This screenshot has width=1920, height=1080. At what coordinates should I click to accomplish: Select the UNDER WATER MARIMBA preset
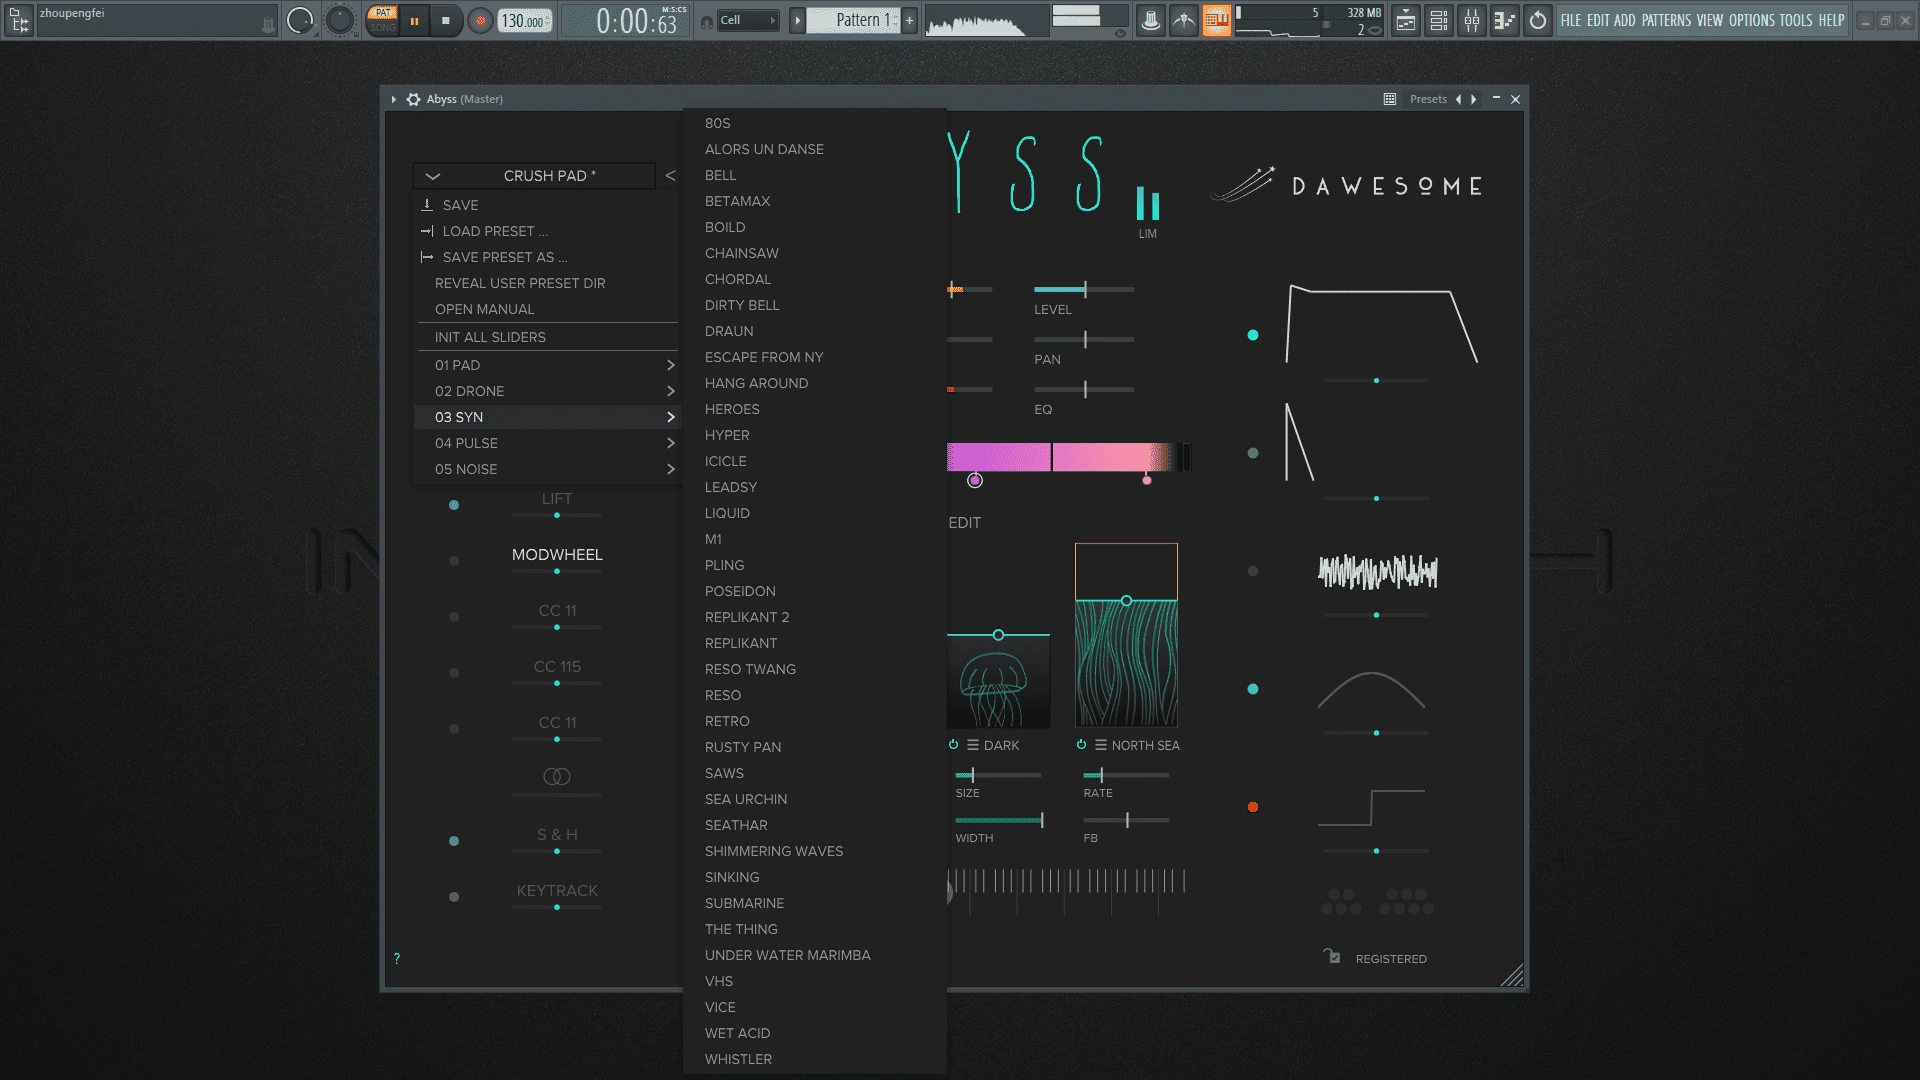pyautogui.click(x=787, y=955)
